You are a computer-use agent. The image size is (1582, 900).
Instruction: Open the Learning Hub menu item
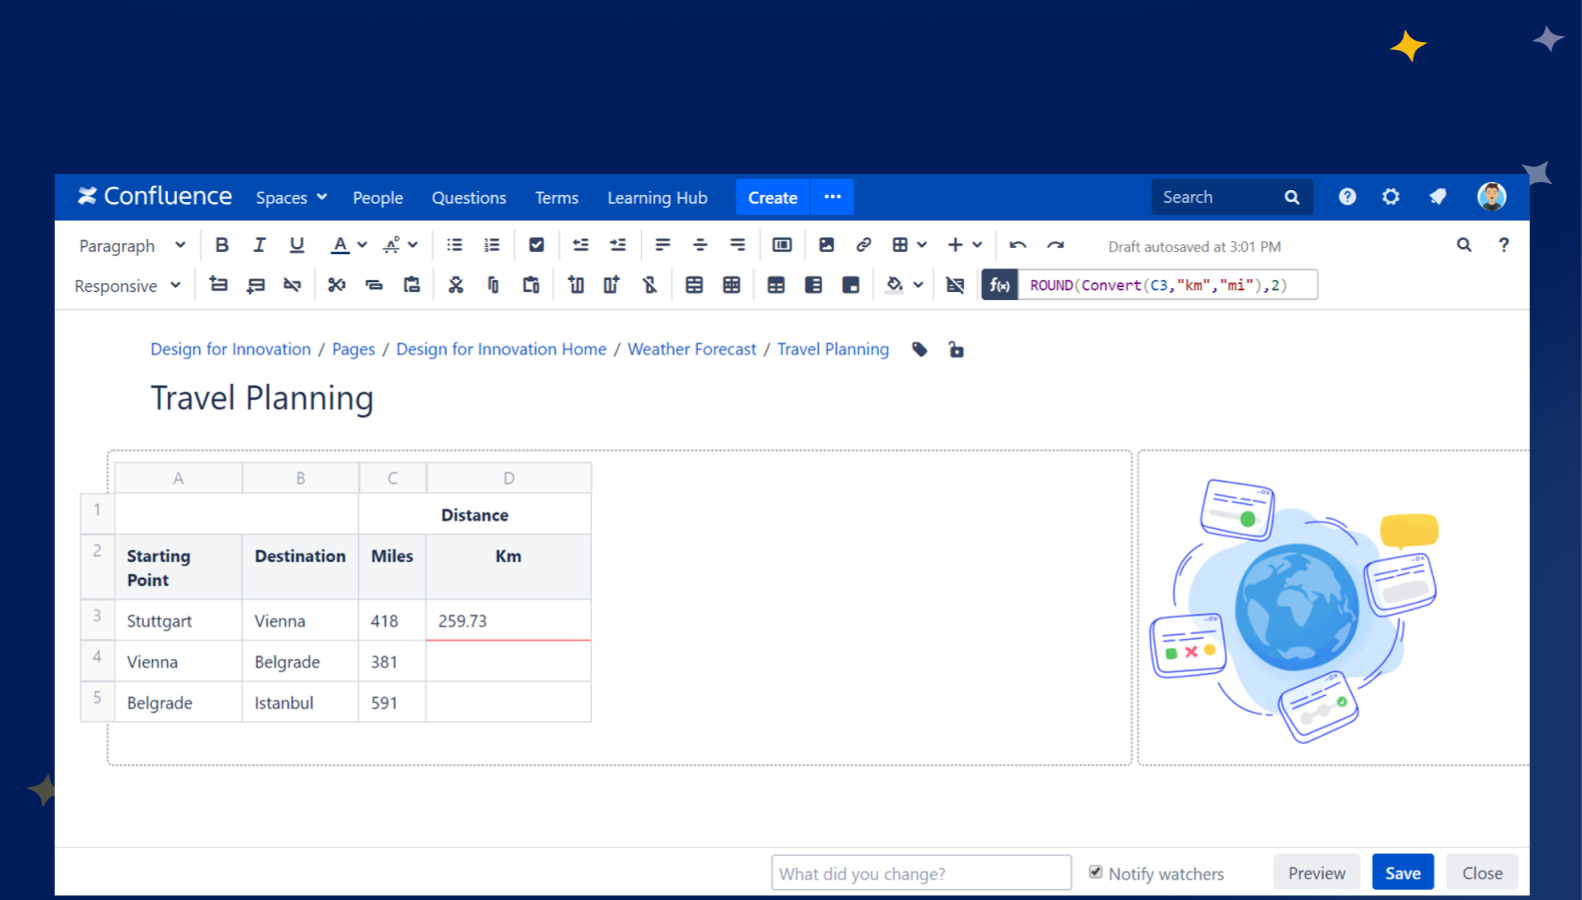pyautogui.click(x=657, y=198)
